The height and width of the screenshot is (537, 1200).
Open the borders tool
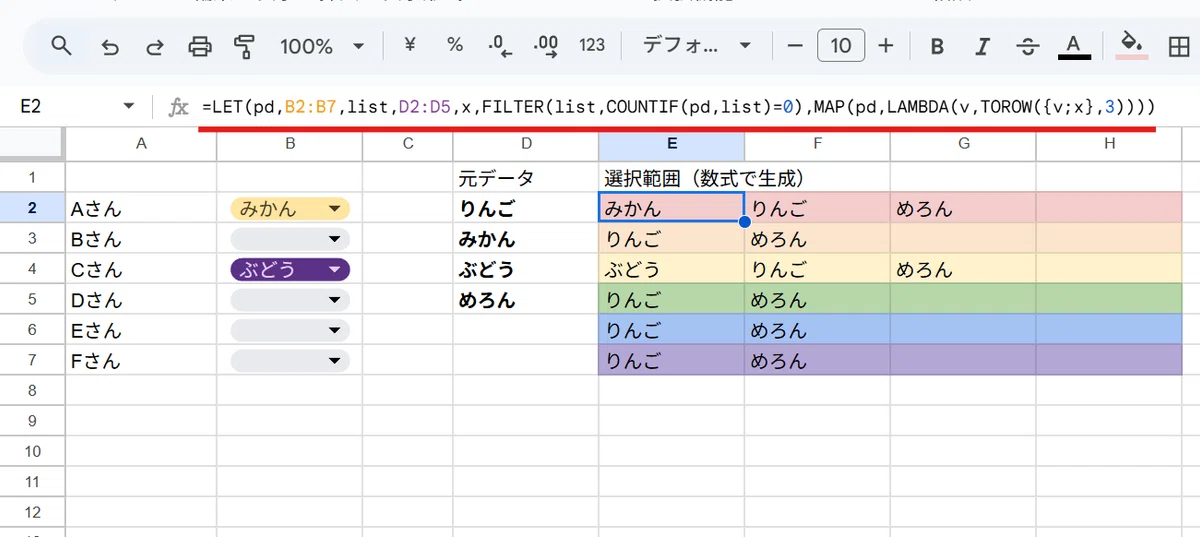coord(1178,46)
